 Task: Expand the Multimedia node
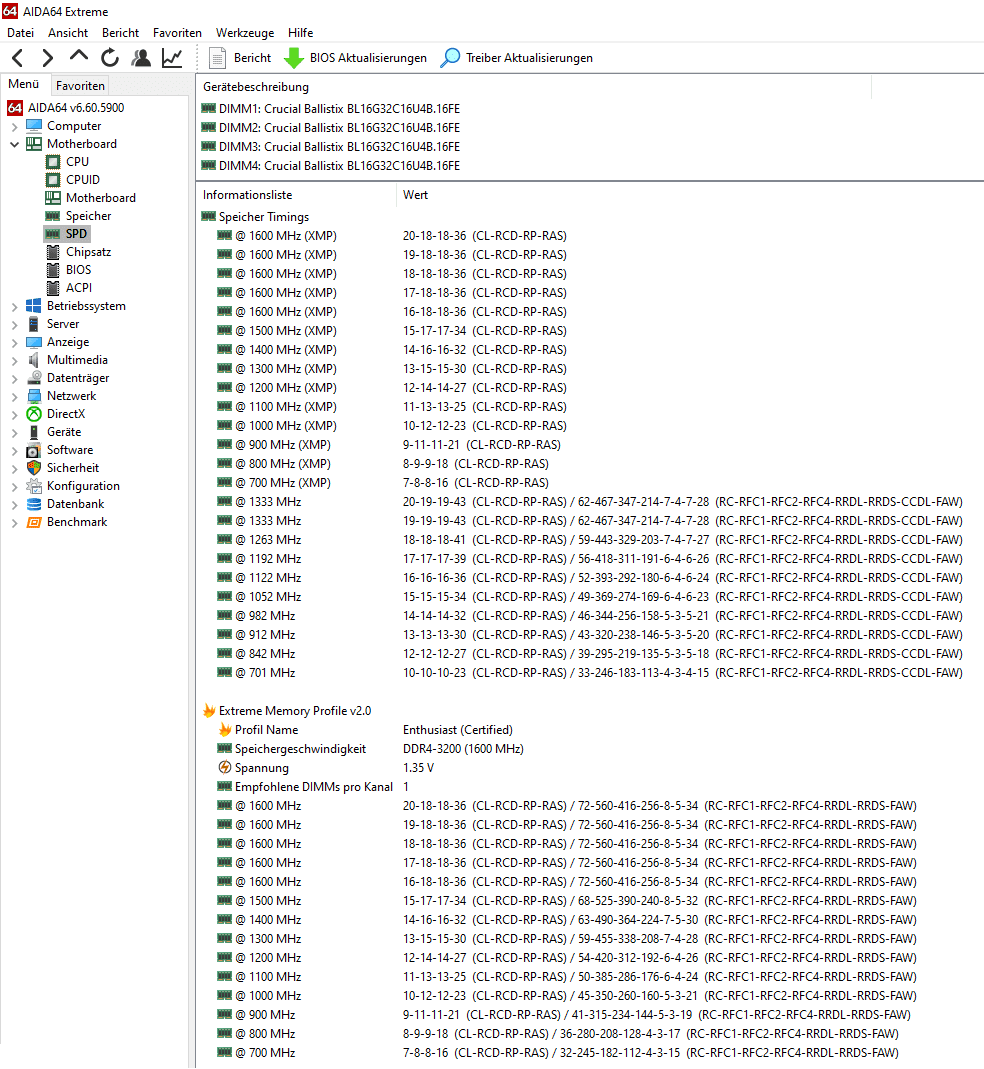point(14,360)
